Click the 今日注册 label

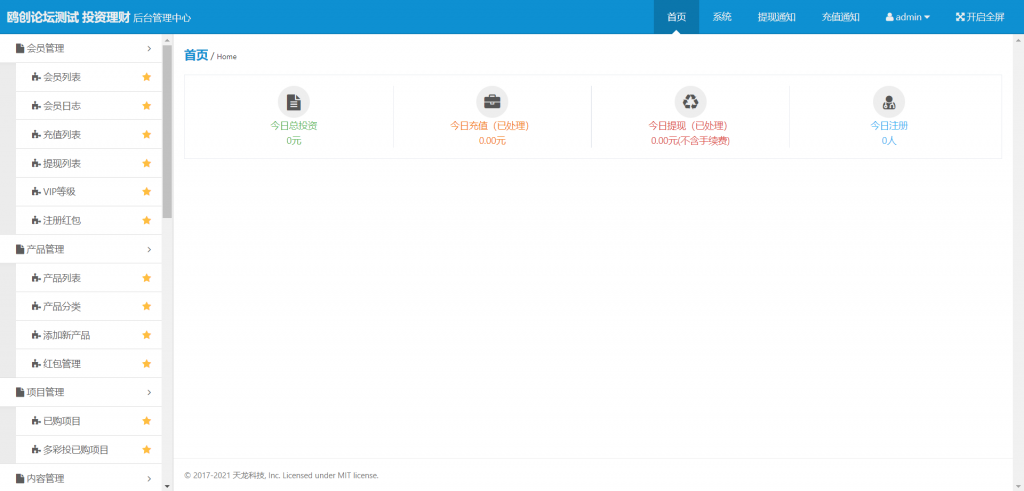point(889,125)
